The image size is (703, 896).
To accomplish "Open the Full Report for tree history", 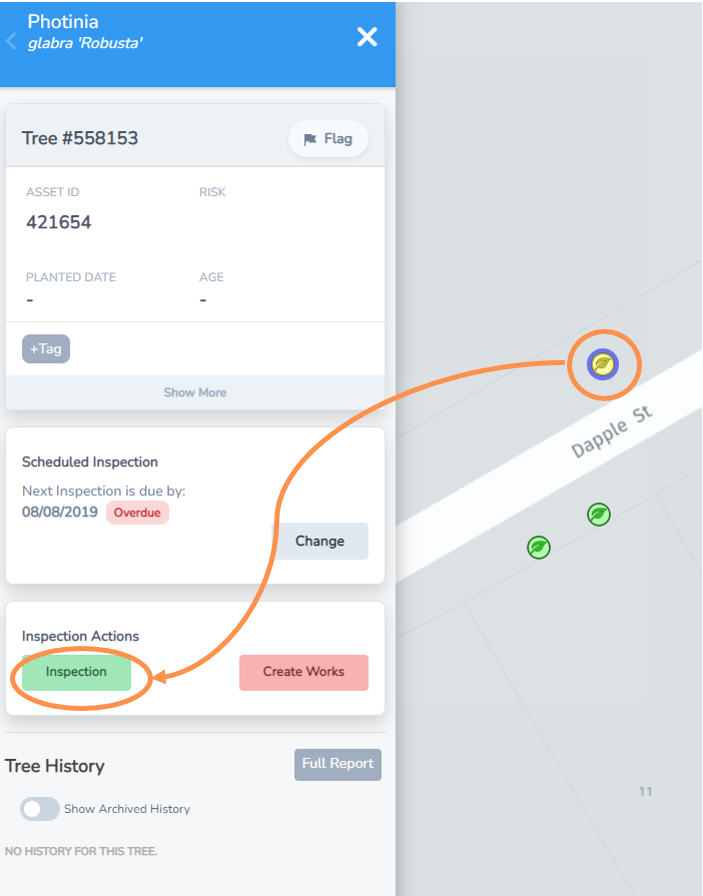I will point(338,764).
